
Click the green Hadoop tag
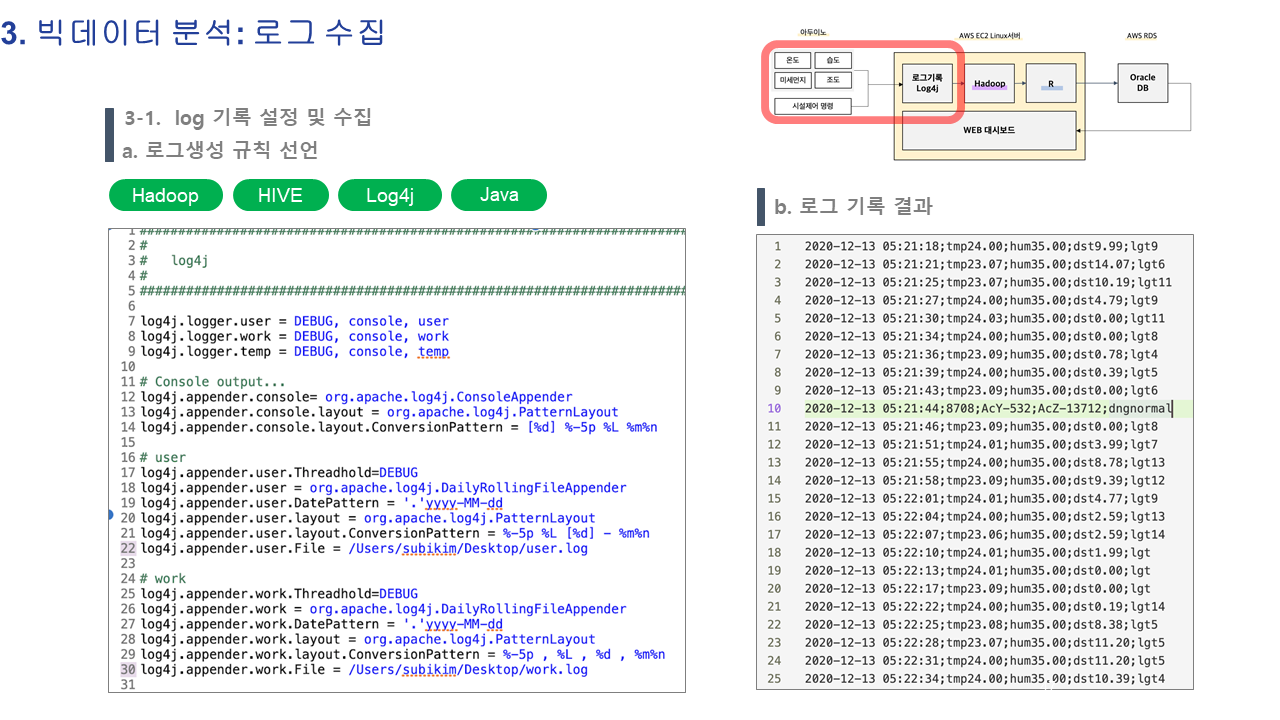(165, 195)
